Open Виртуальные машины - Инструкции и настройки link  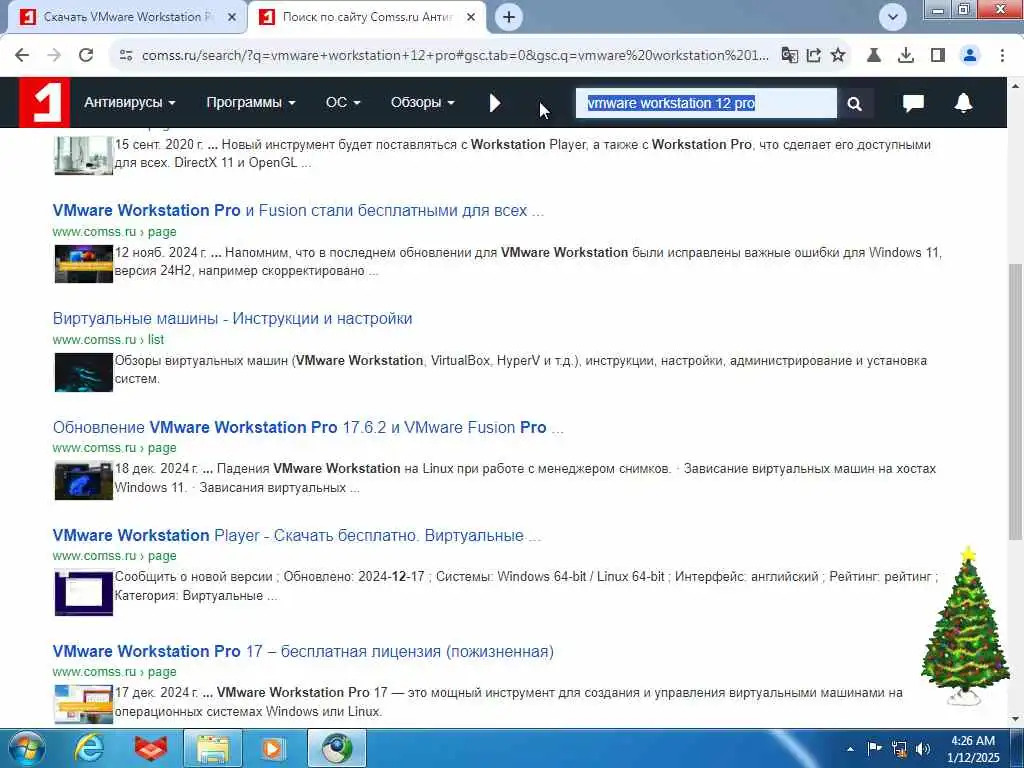click(x=232, y=319)
